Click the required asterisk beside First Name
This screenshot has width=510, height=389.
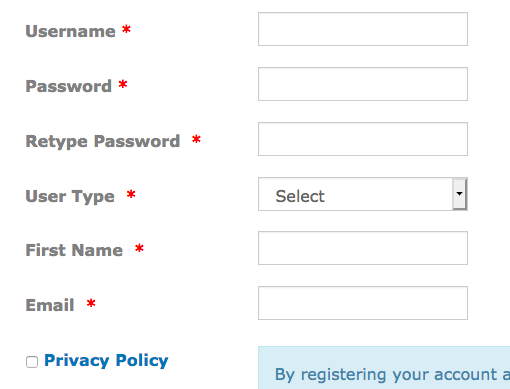click(139, 248)
